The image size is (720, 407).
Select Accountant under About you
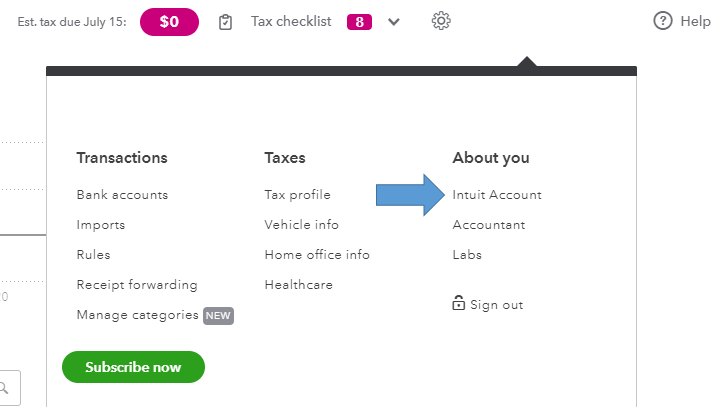(x=488, y=225)
